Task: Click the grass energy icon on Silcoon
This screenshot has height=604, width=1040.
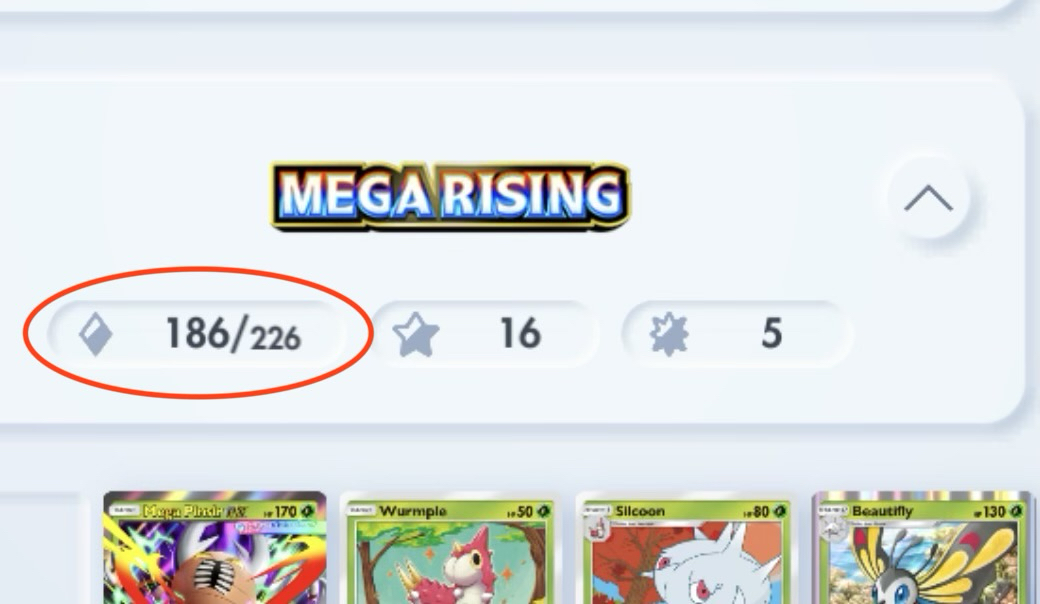Action: tap(780, 511)
